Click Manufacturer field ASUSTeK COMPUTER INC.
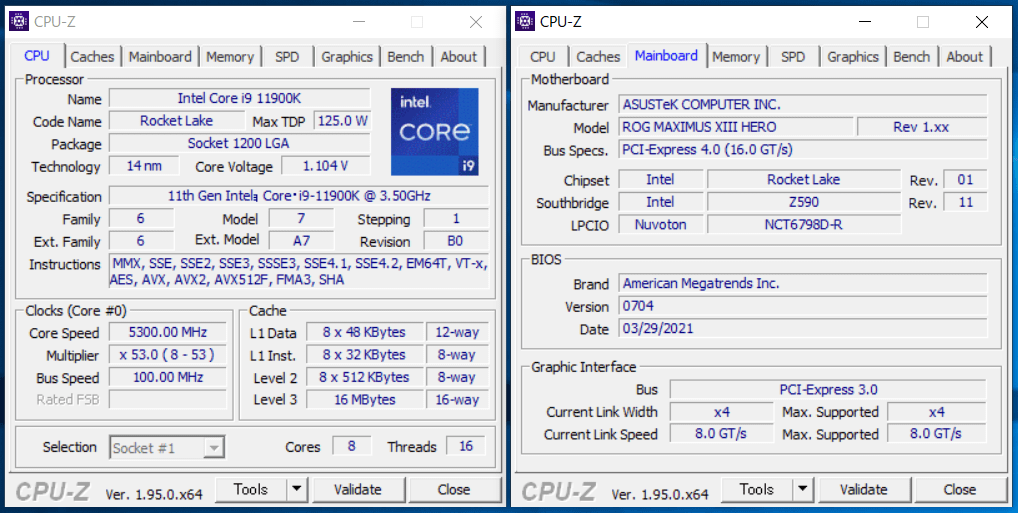This screenshot has height=513, width=1018. point(803,104)
